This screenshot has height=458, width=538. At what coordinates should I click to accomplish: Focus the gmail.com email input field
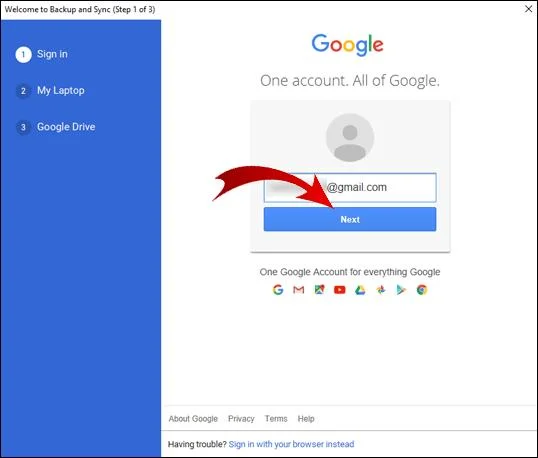point(350,187)
